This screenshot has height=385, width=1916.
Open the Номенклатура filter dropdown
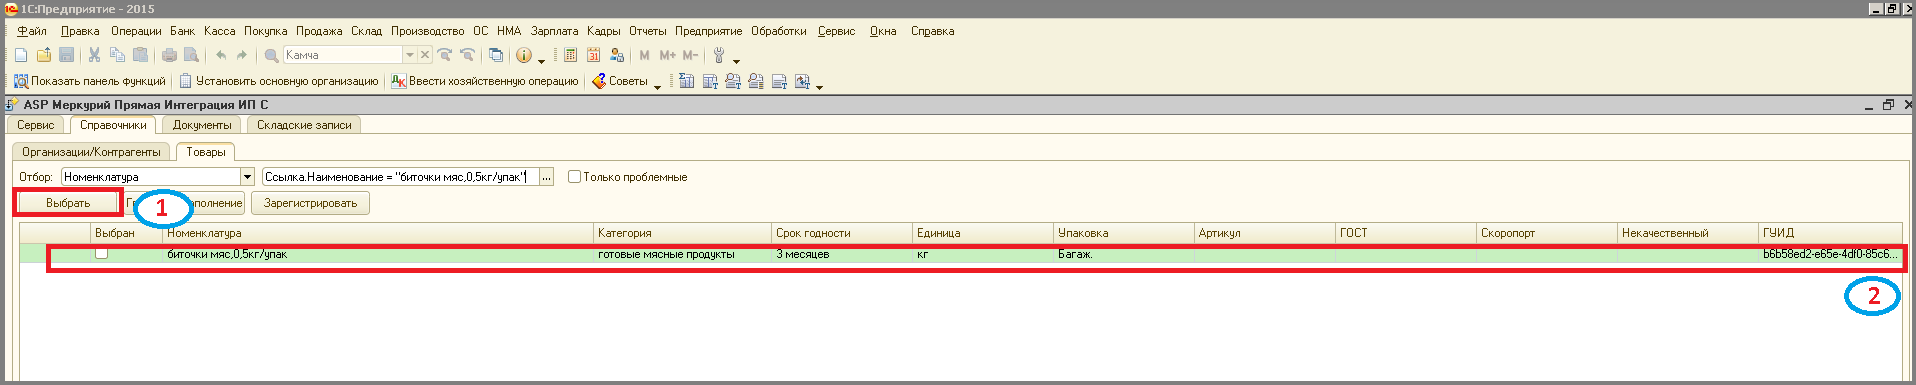tap(247, 177)
